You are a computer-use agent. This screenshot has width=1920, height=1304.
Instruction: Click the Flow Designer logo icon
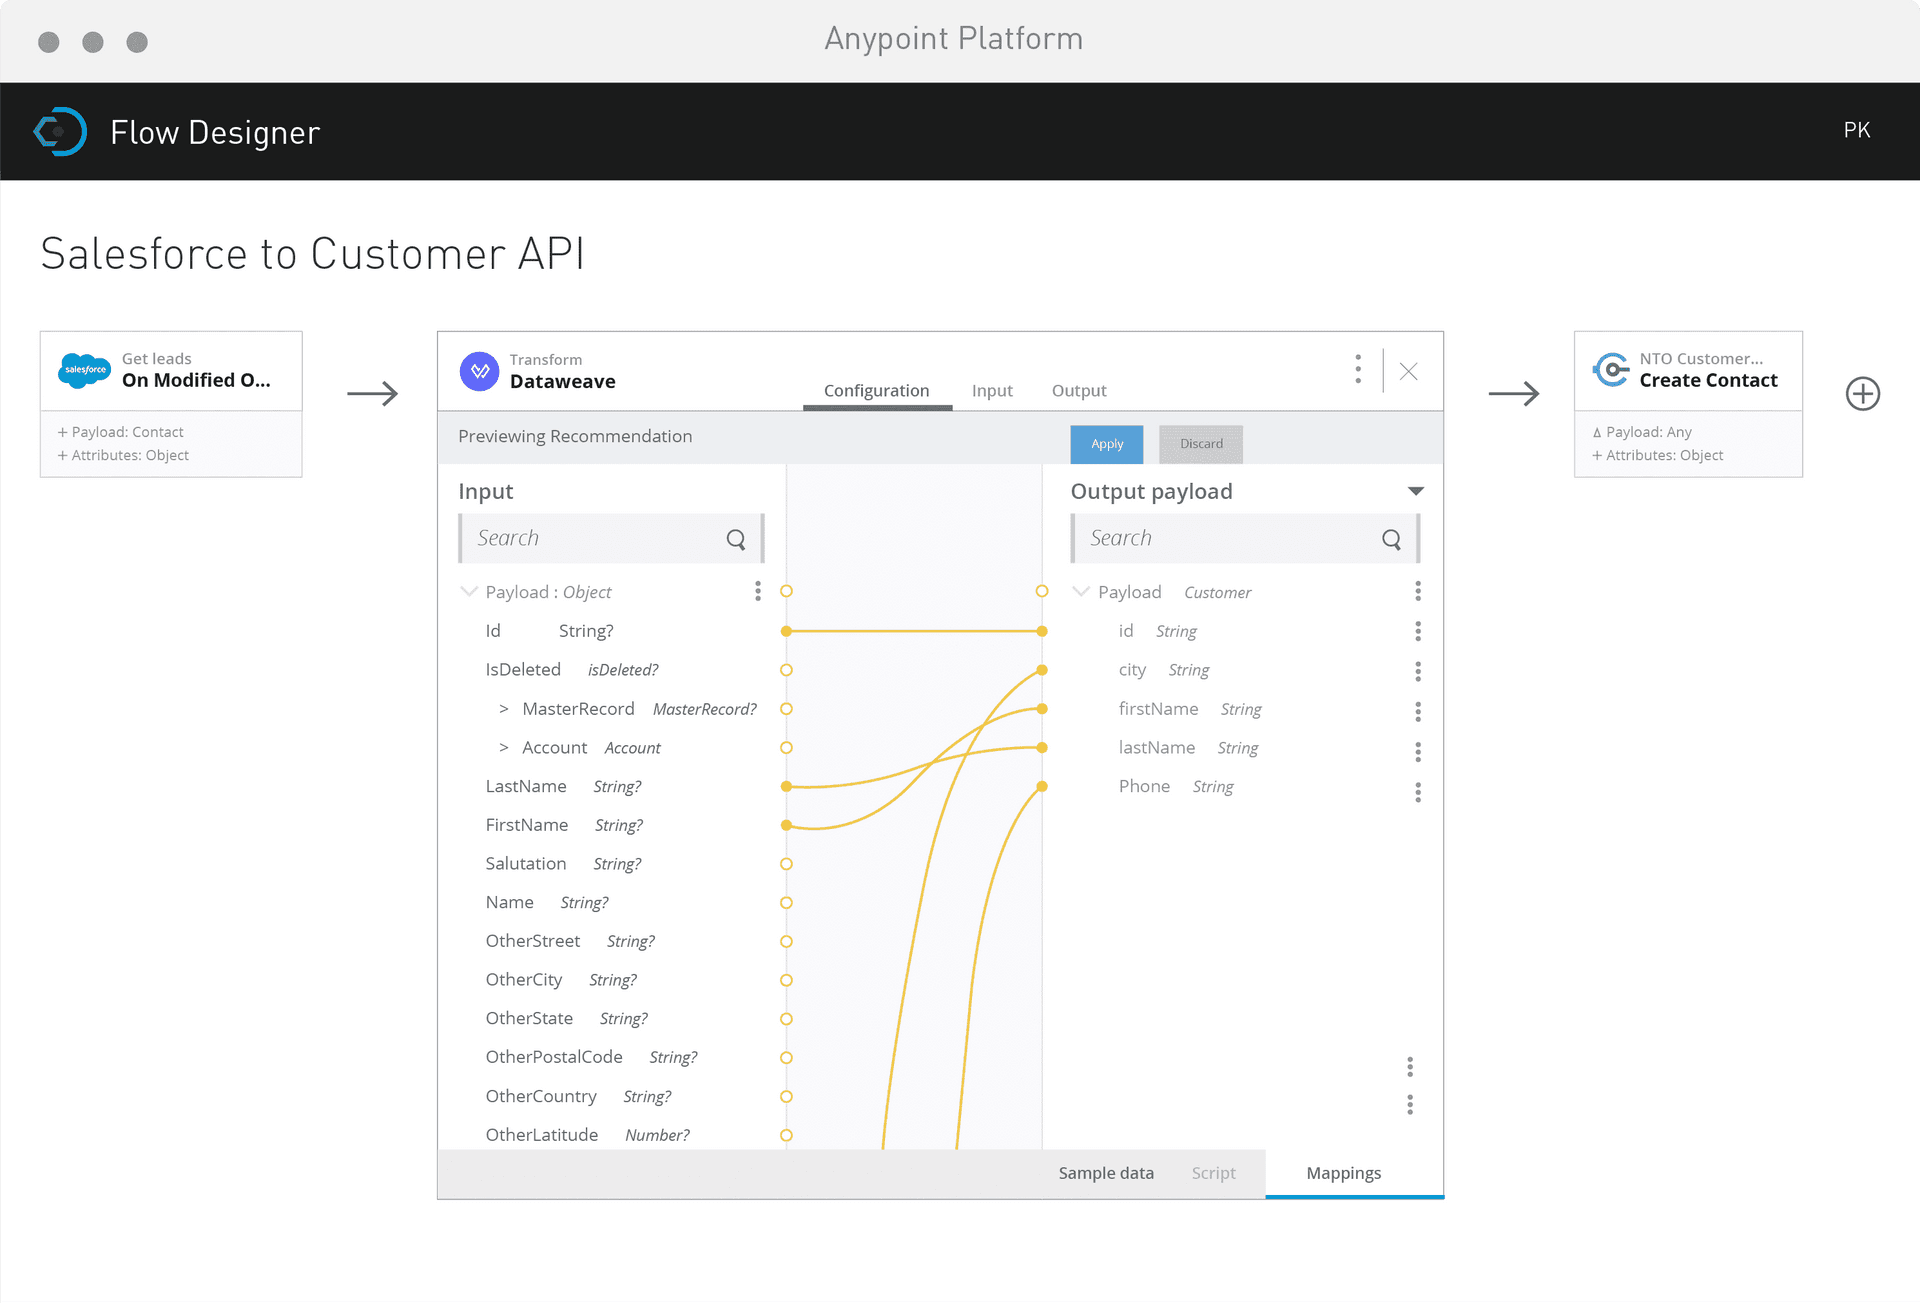(59, 131)
